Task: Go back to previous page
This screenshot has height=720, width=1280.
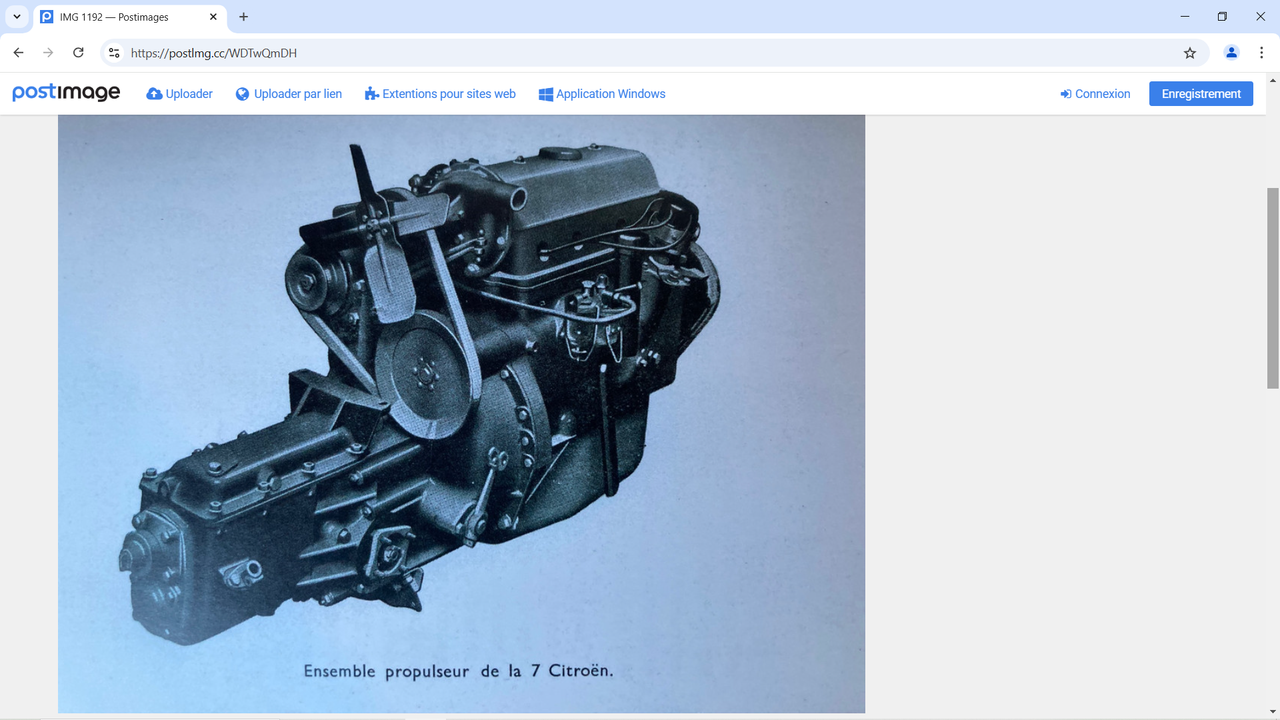Action: pos(18,53)
